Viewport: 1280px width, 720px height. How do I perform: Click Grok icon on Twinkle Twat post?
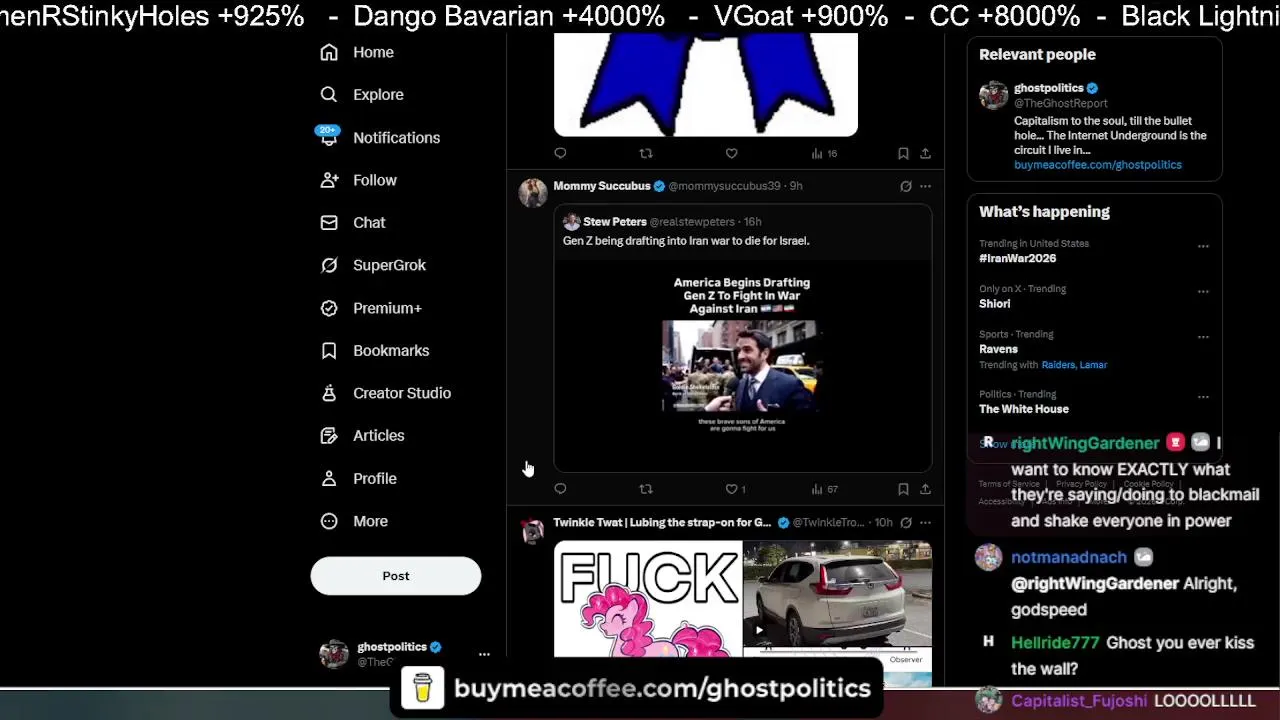(x=906, y=522)
